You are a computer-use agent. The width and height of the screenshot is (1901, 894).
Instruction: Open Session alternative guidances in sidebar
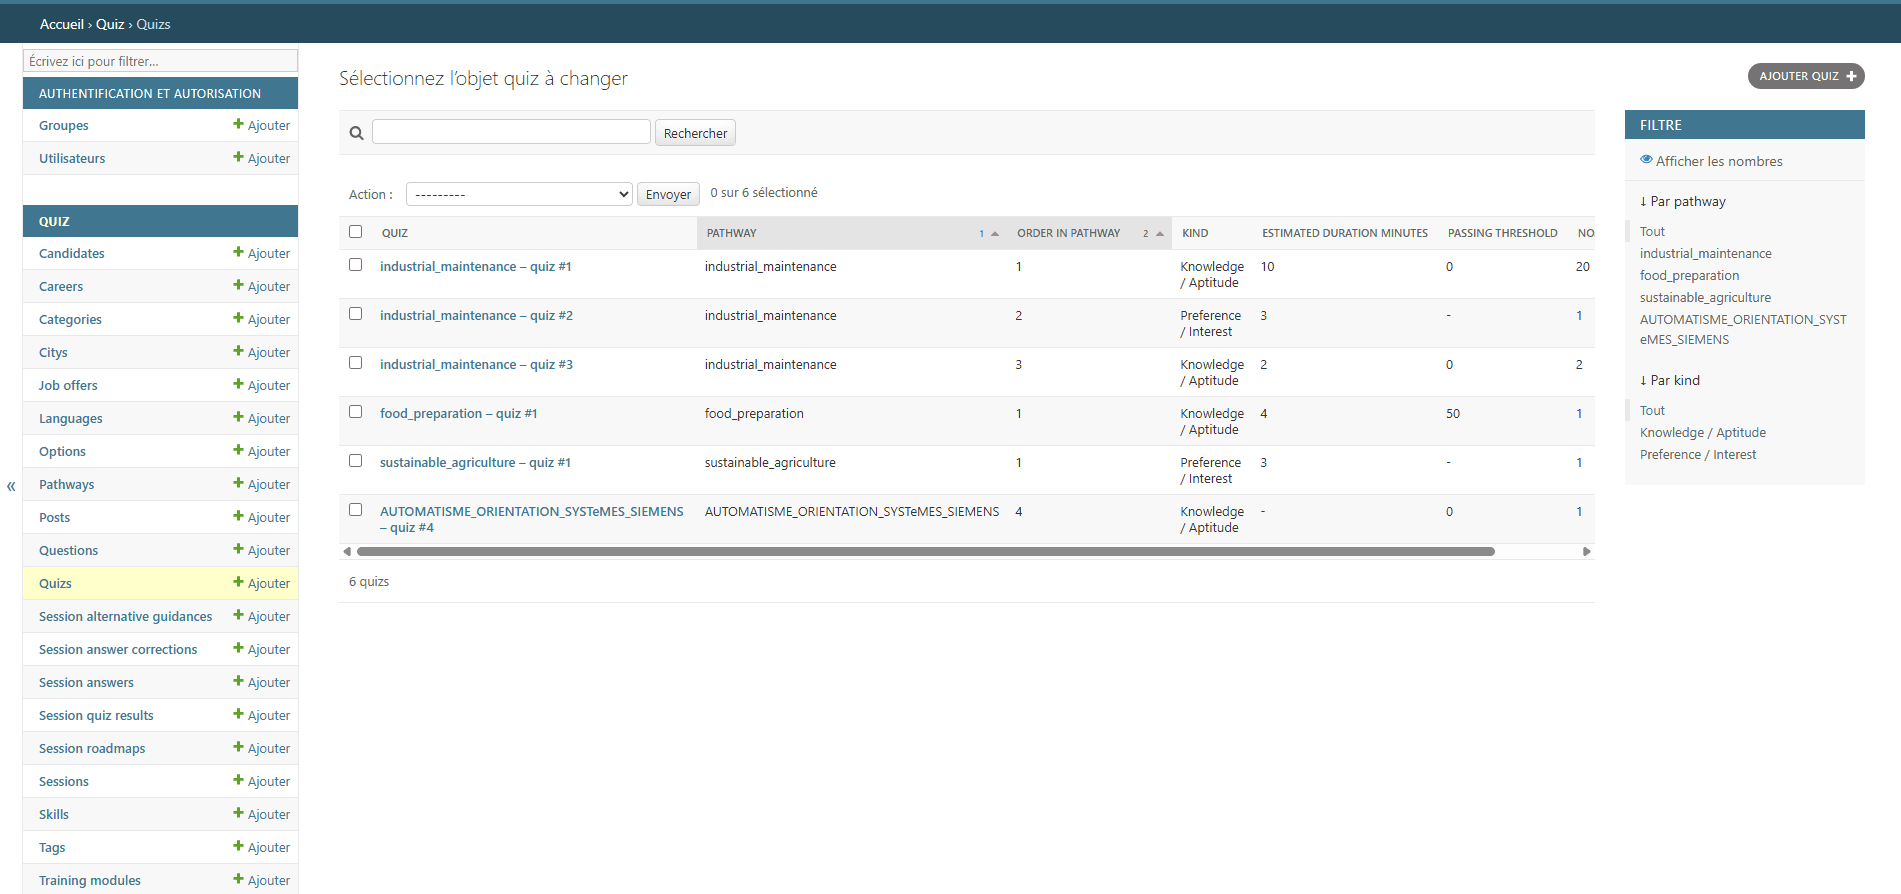coord(126,616)
